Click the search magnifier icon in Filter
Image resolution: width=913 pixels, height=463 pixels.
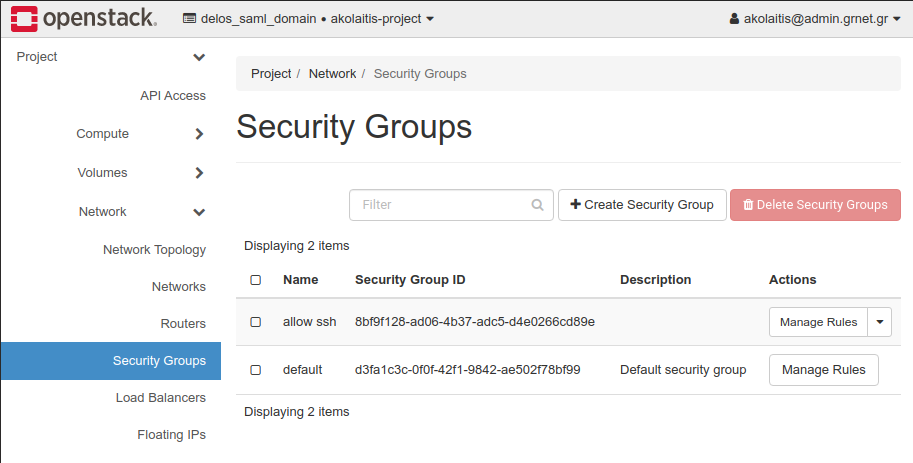(538, 205)
